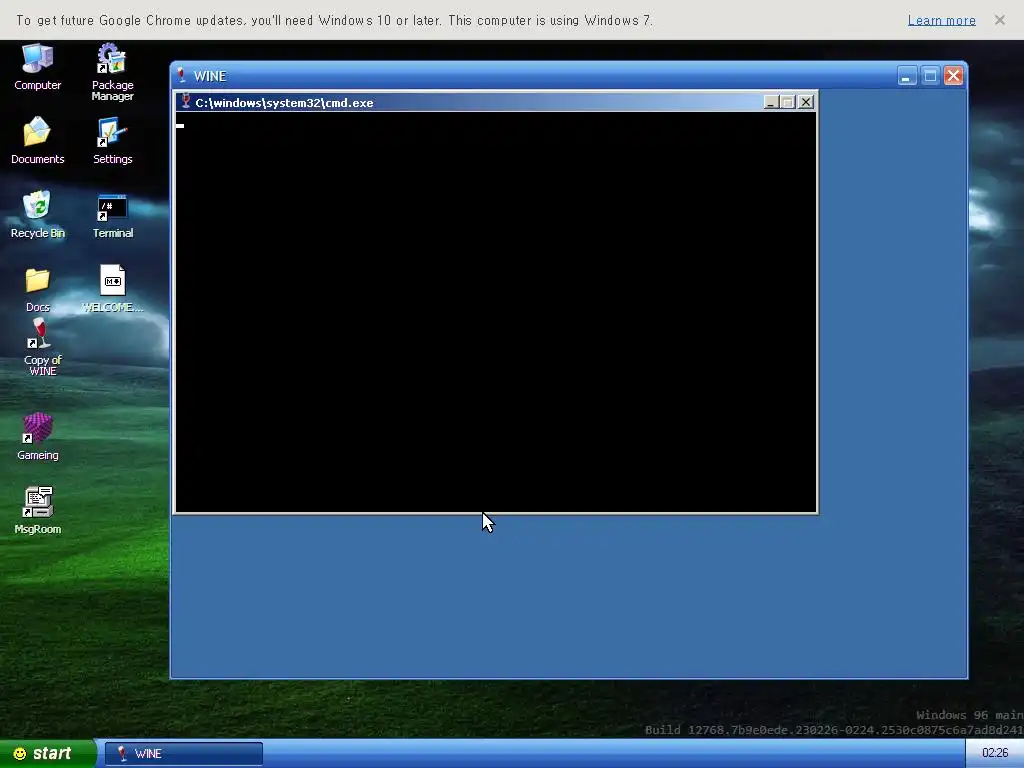Select the WELCOME markdown file icon
1024x768 pixels.
point(112,288)
